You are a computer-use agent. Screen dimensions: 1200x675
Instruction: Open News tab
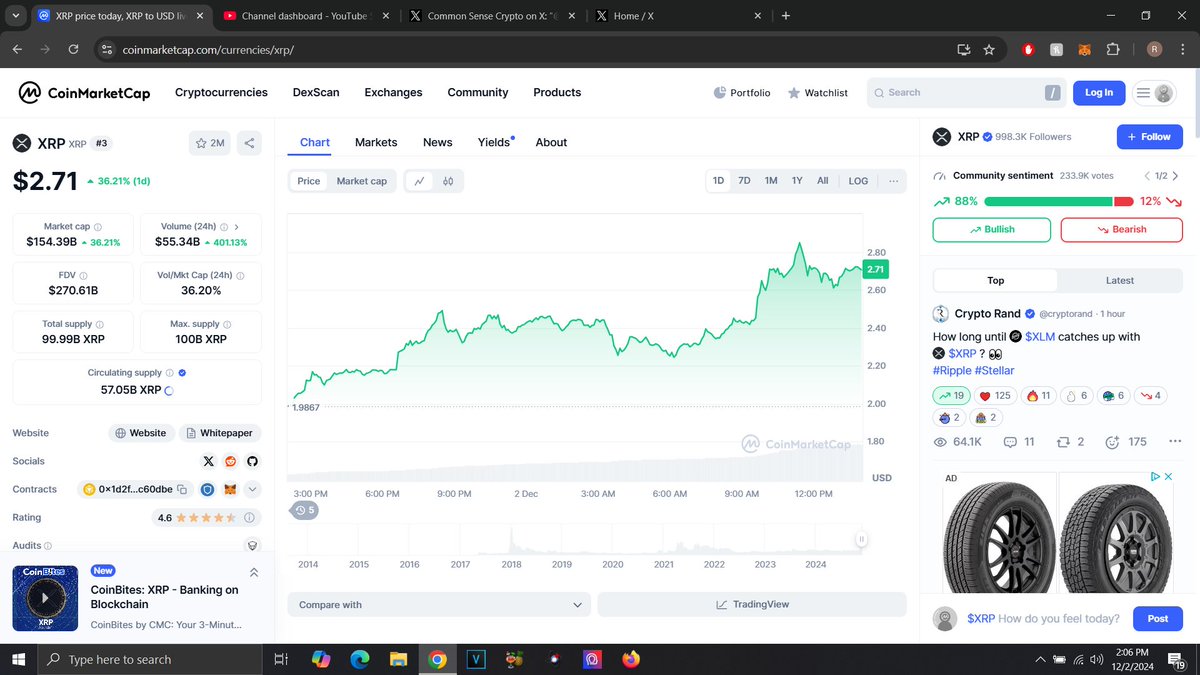(438, 143)
